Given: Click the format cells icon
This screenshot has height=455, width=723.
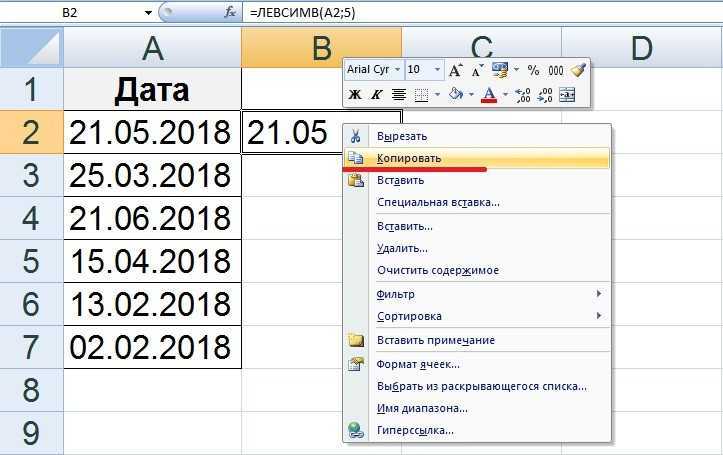Looking at the screenshot, I should click(356, 364).
